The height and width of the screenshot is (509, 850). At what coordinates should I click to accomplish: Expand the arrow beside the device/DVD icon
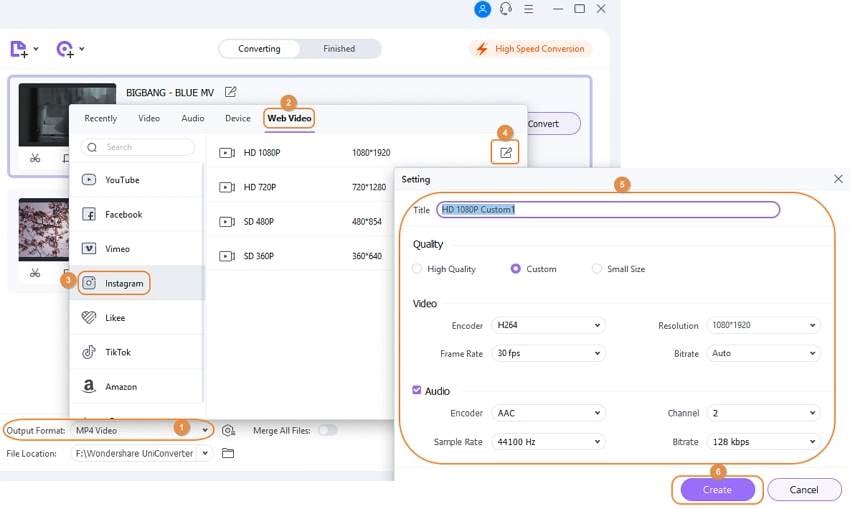(x=82, y=49)
